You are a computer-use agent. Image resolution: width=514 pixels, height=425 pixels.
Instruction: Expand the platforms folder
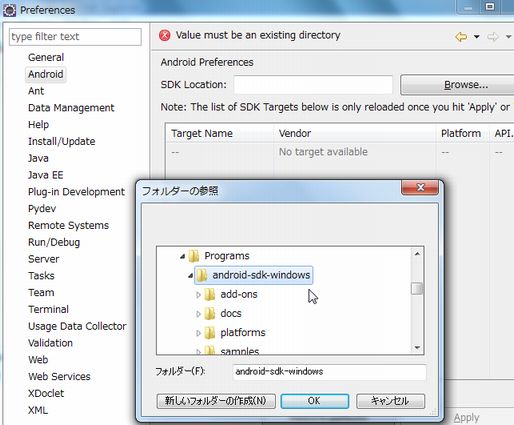198,333
